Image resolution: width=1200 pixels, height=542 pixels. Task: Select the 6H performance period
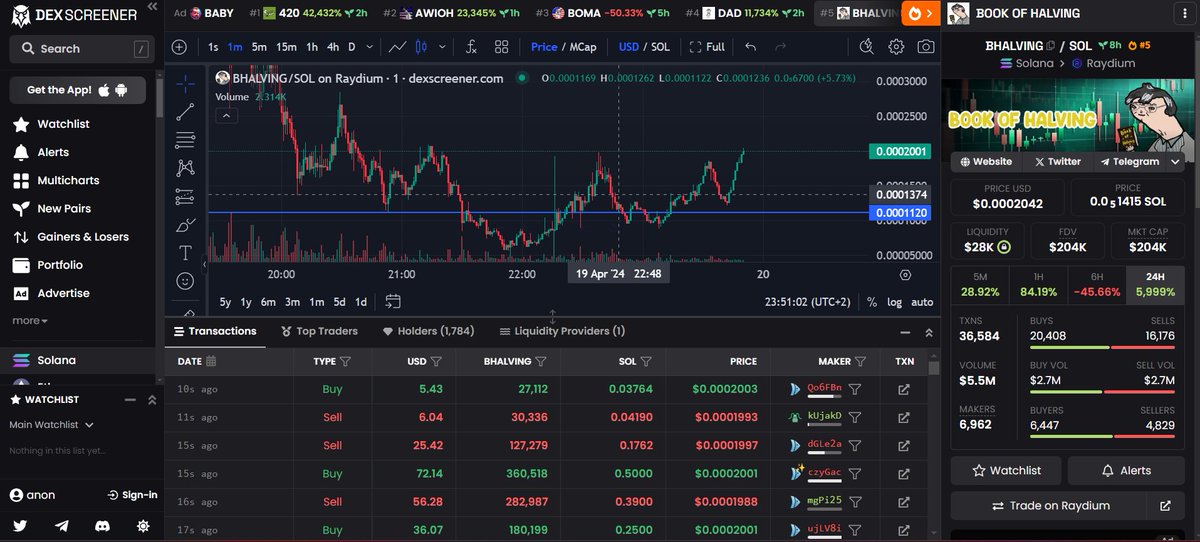(1097, 284)
